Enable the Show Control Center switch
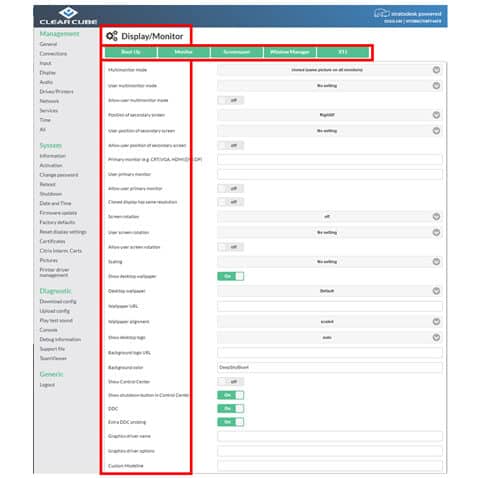Viewport: 480px width, 478px height. 230,382
